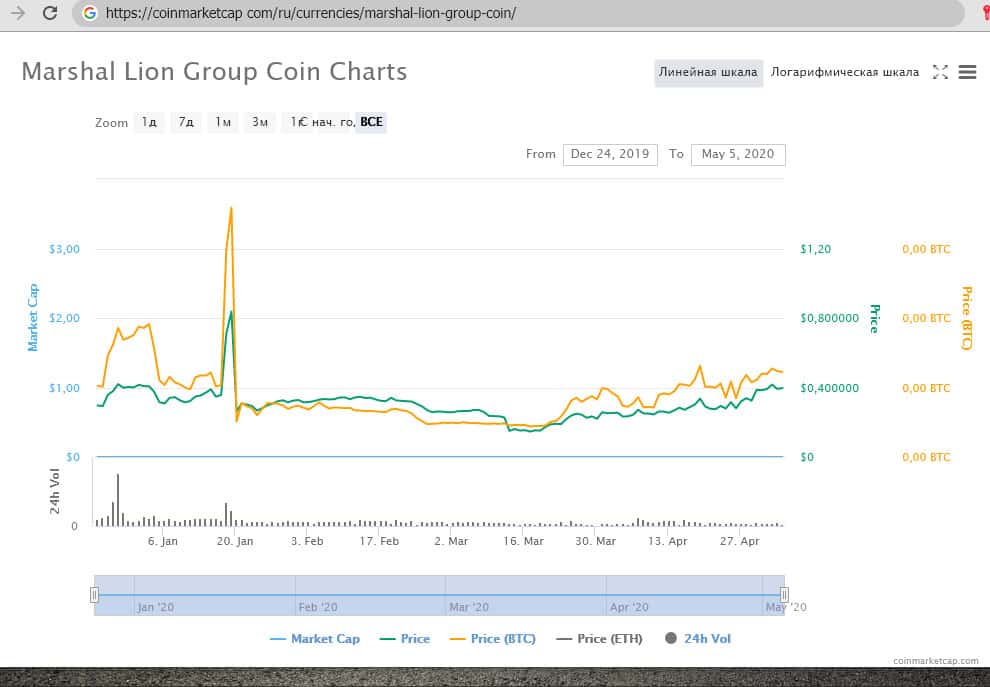Click the From date field

click(x=610, y=154)
